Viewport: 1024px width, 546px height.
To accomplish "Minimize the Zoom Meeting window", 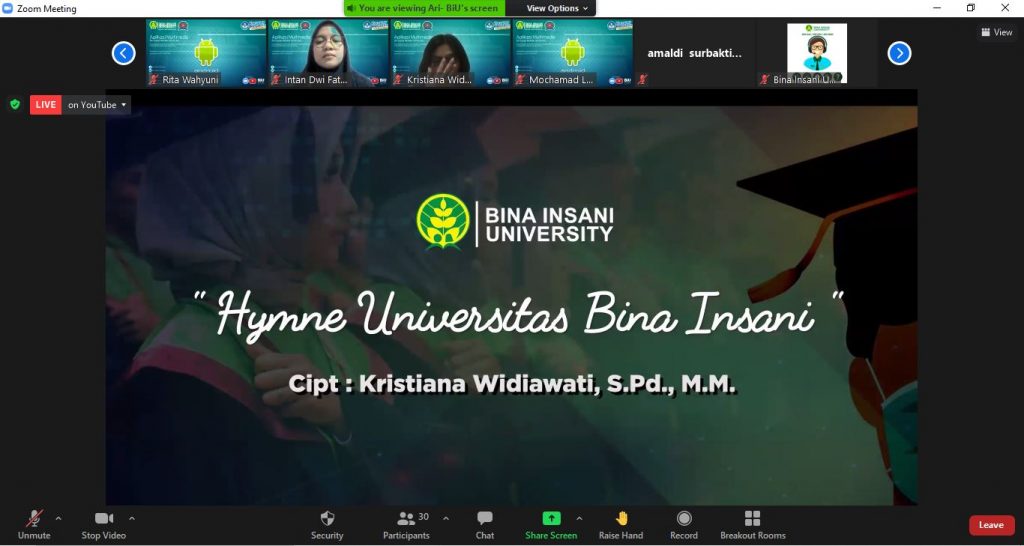I will click(937, 8).
